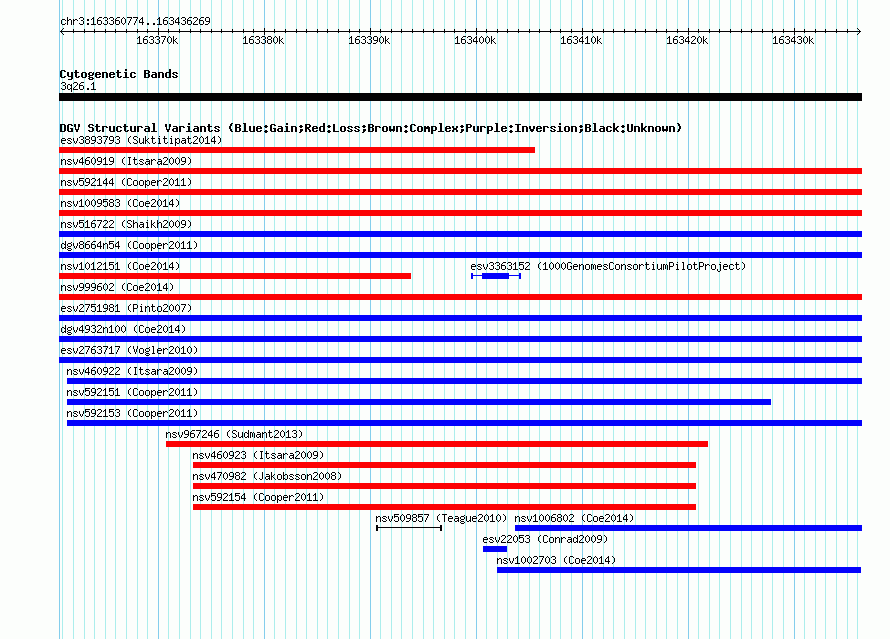Viewport: 890px width, 639px height.
Task: Click the 163420k ruler position label
Action: [687, 40]
